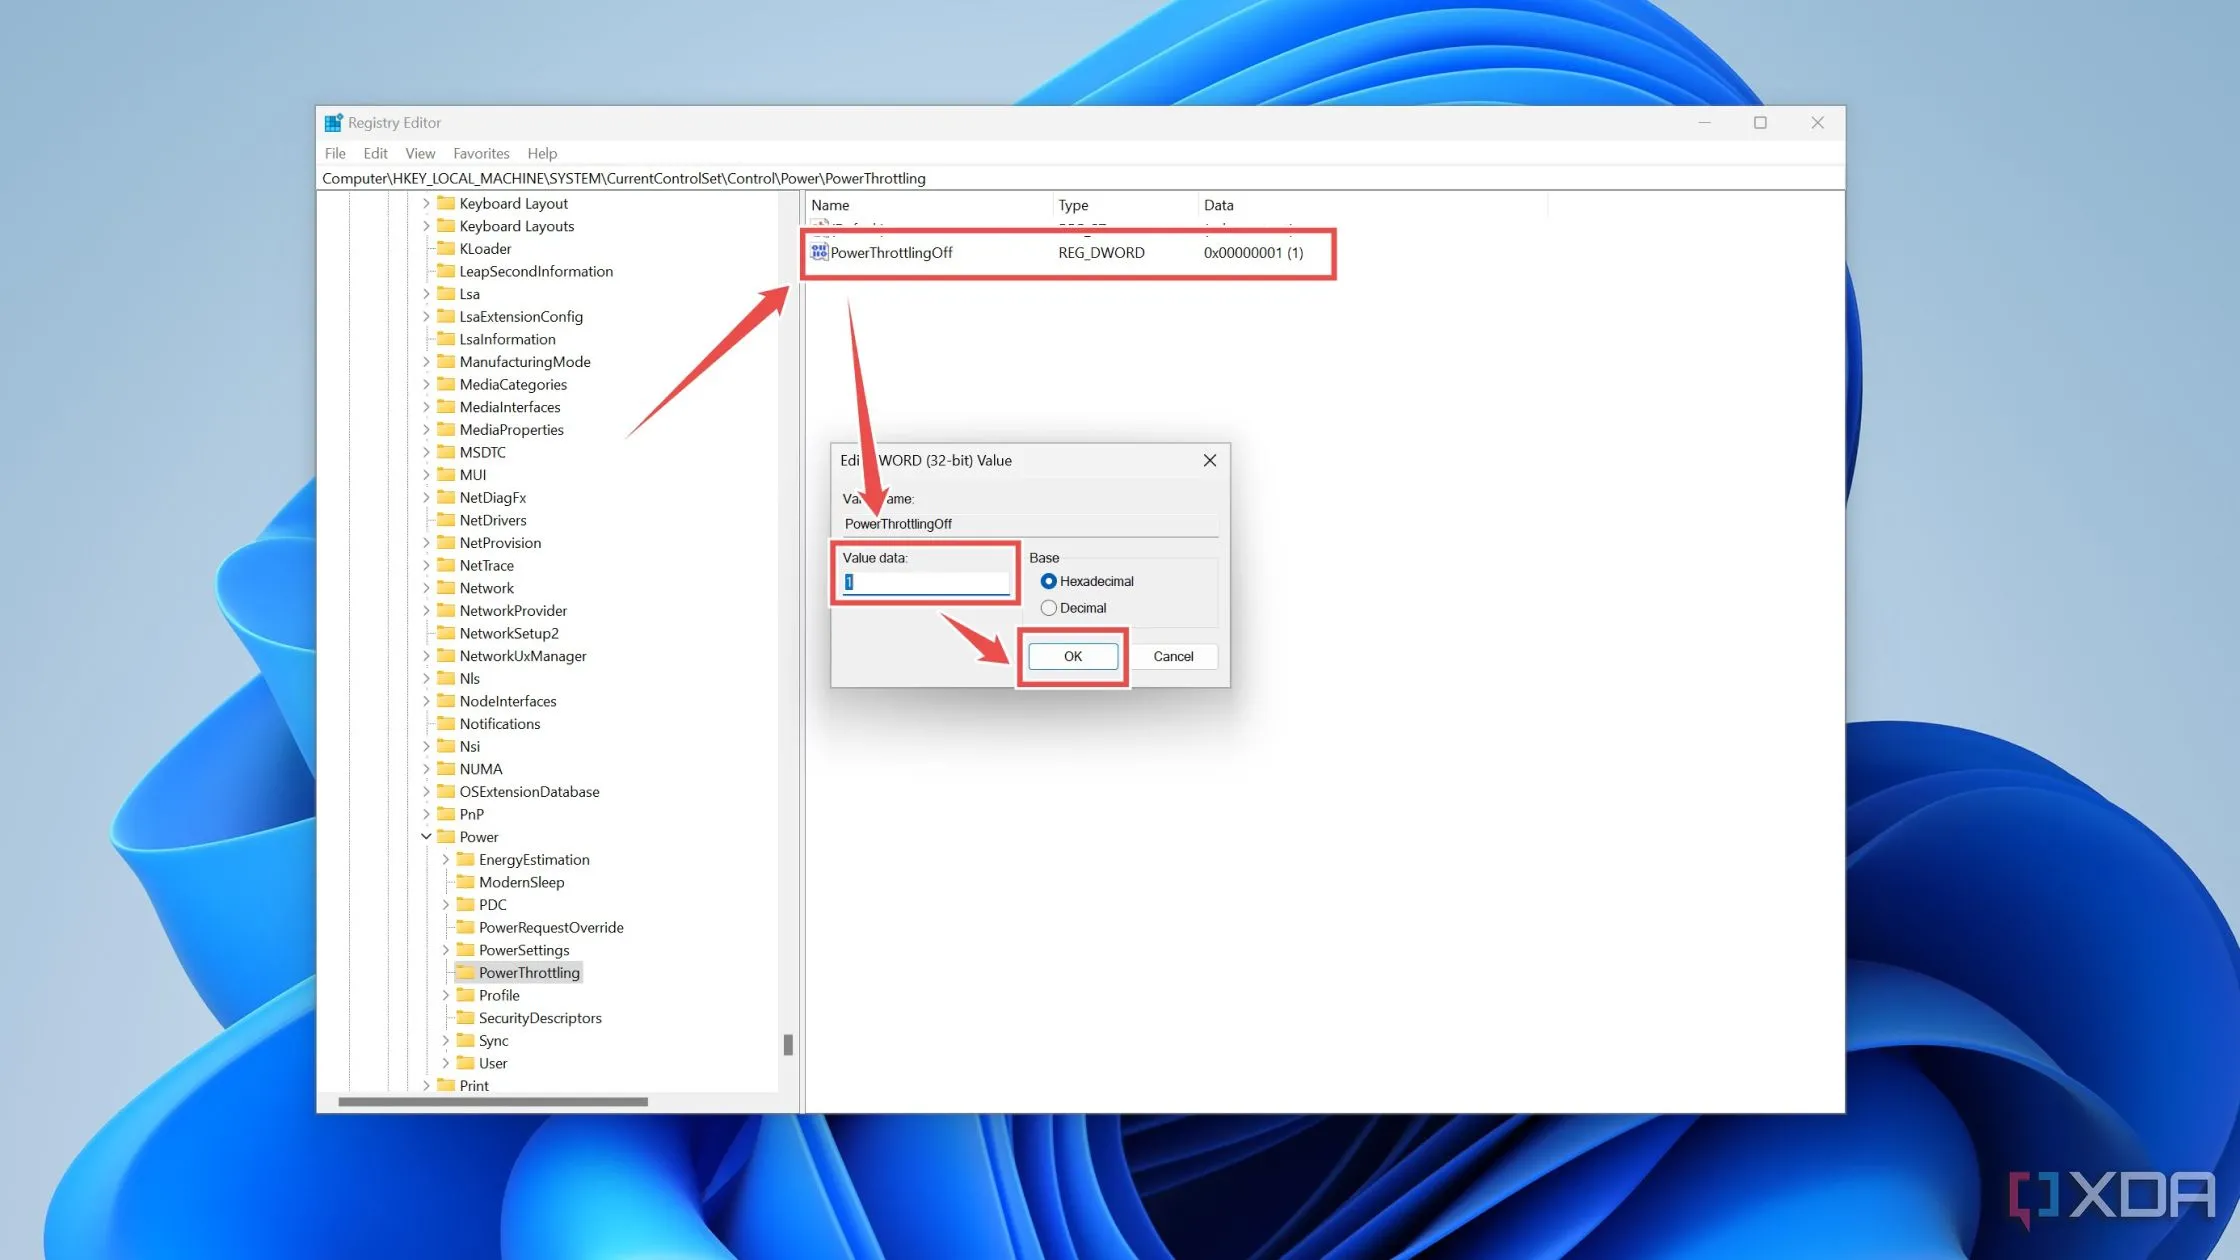Click the Registry Editor icon in the title bar
Image resolution: width=2240 pixels, height=1260 pixels.
click(x=334, y=122)
